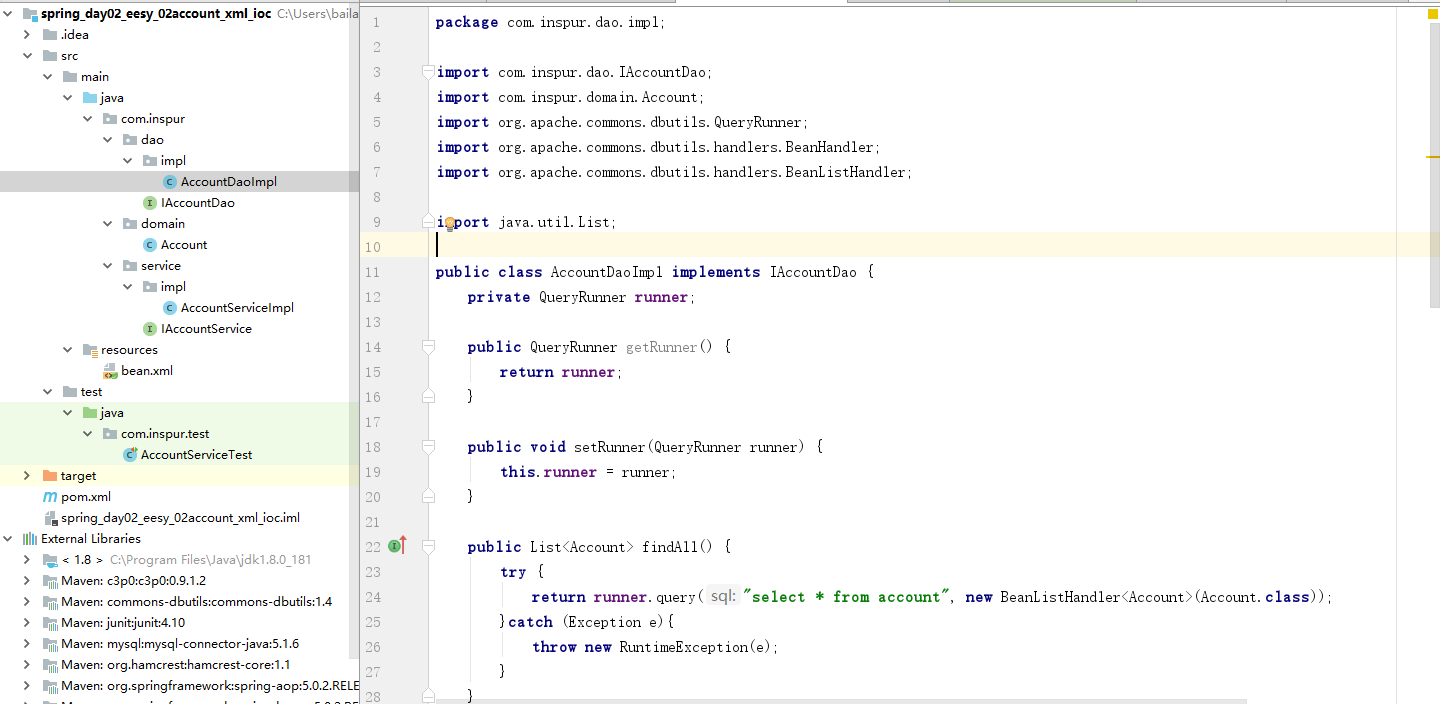The height and width of the screenshot is (704, 1440).
Task: Select spring_day02_eesy_02account_xml_ioc.iml file
Action: point(180,518)
